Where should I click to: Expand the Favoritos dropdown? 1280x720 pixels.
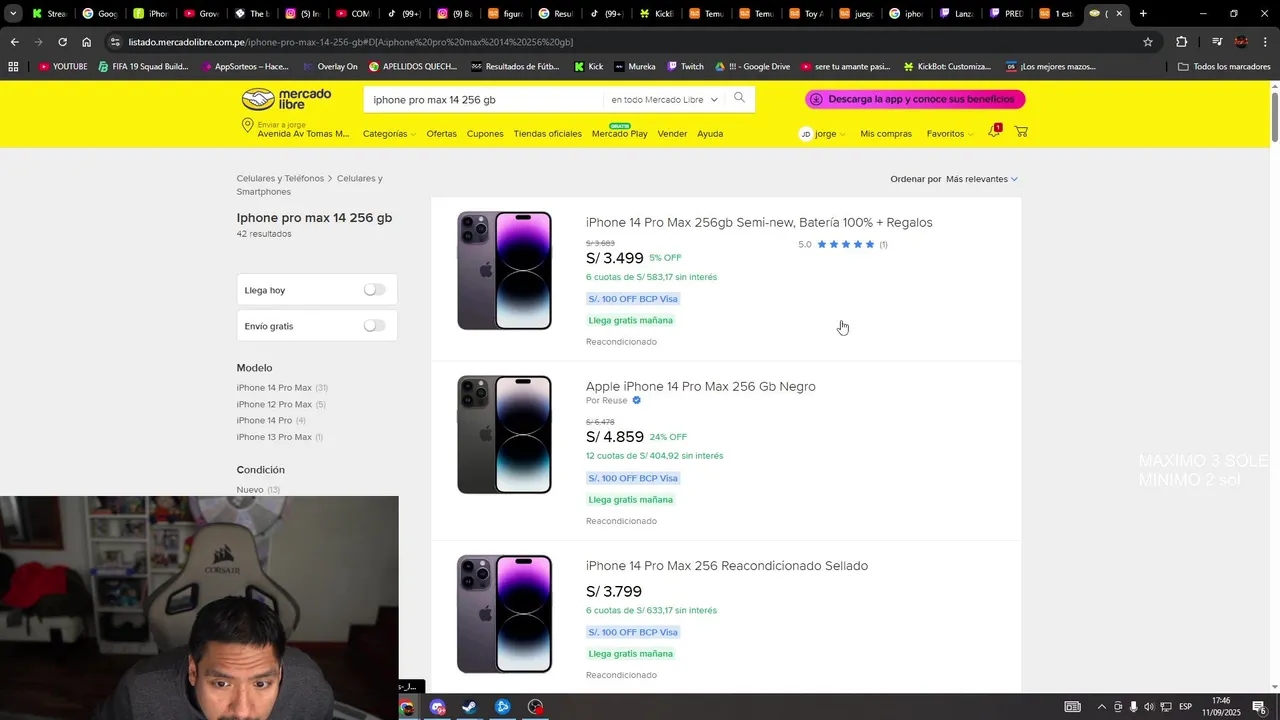coord(950,134)
